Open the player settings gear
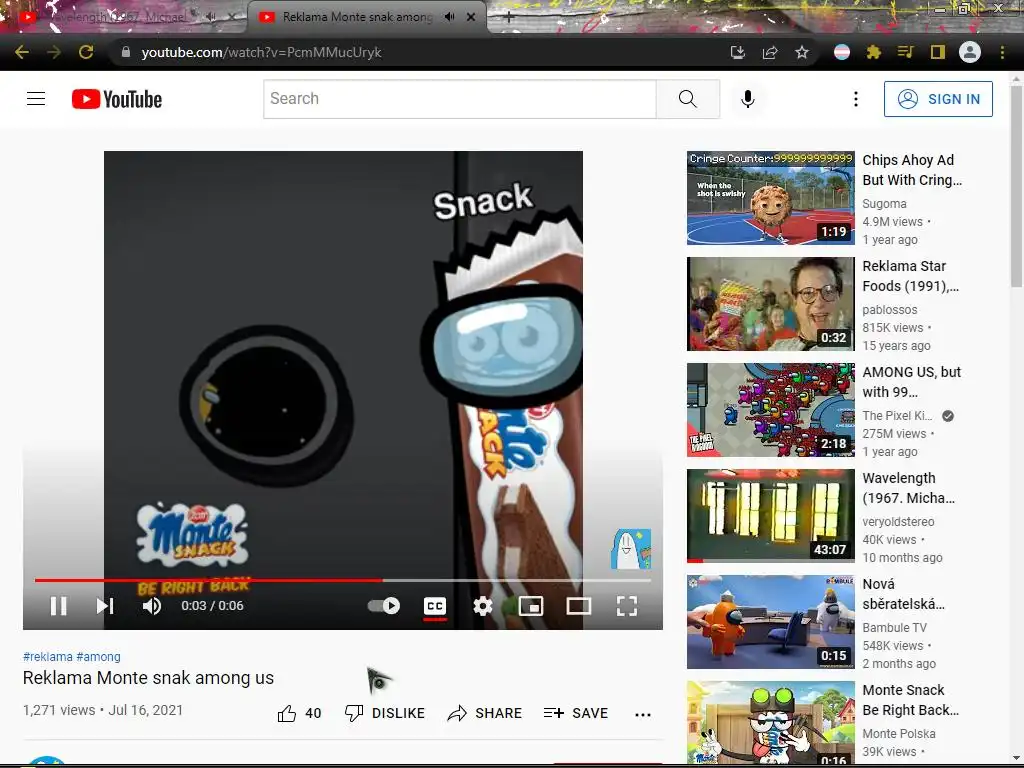1024x768 pixels. tap(483, 606)
